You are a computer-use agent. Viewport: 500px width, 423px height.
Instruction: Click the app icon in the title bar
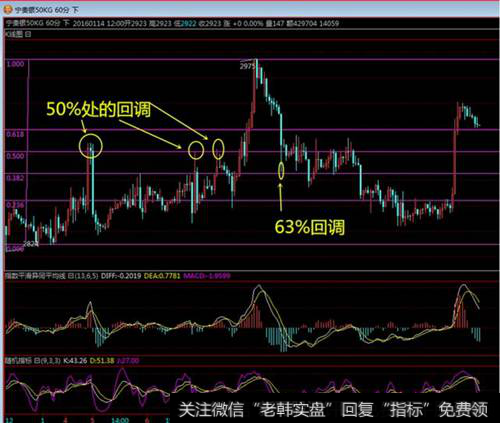[x=8, y=10]
